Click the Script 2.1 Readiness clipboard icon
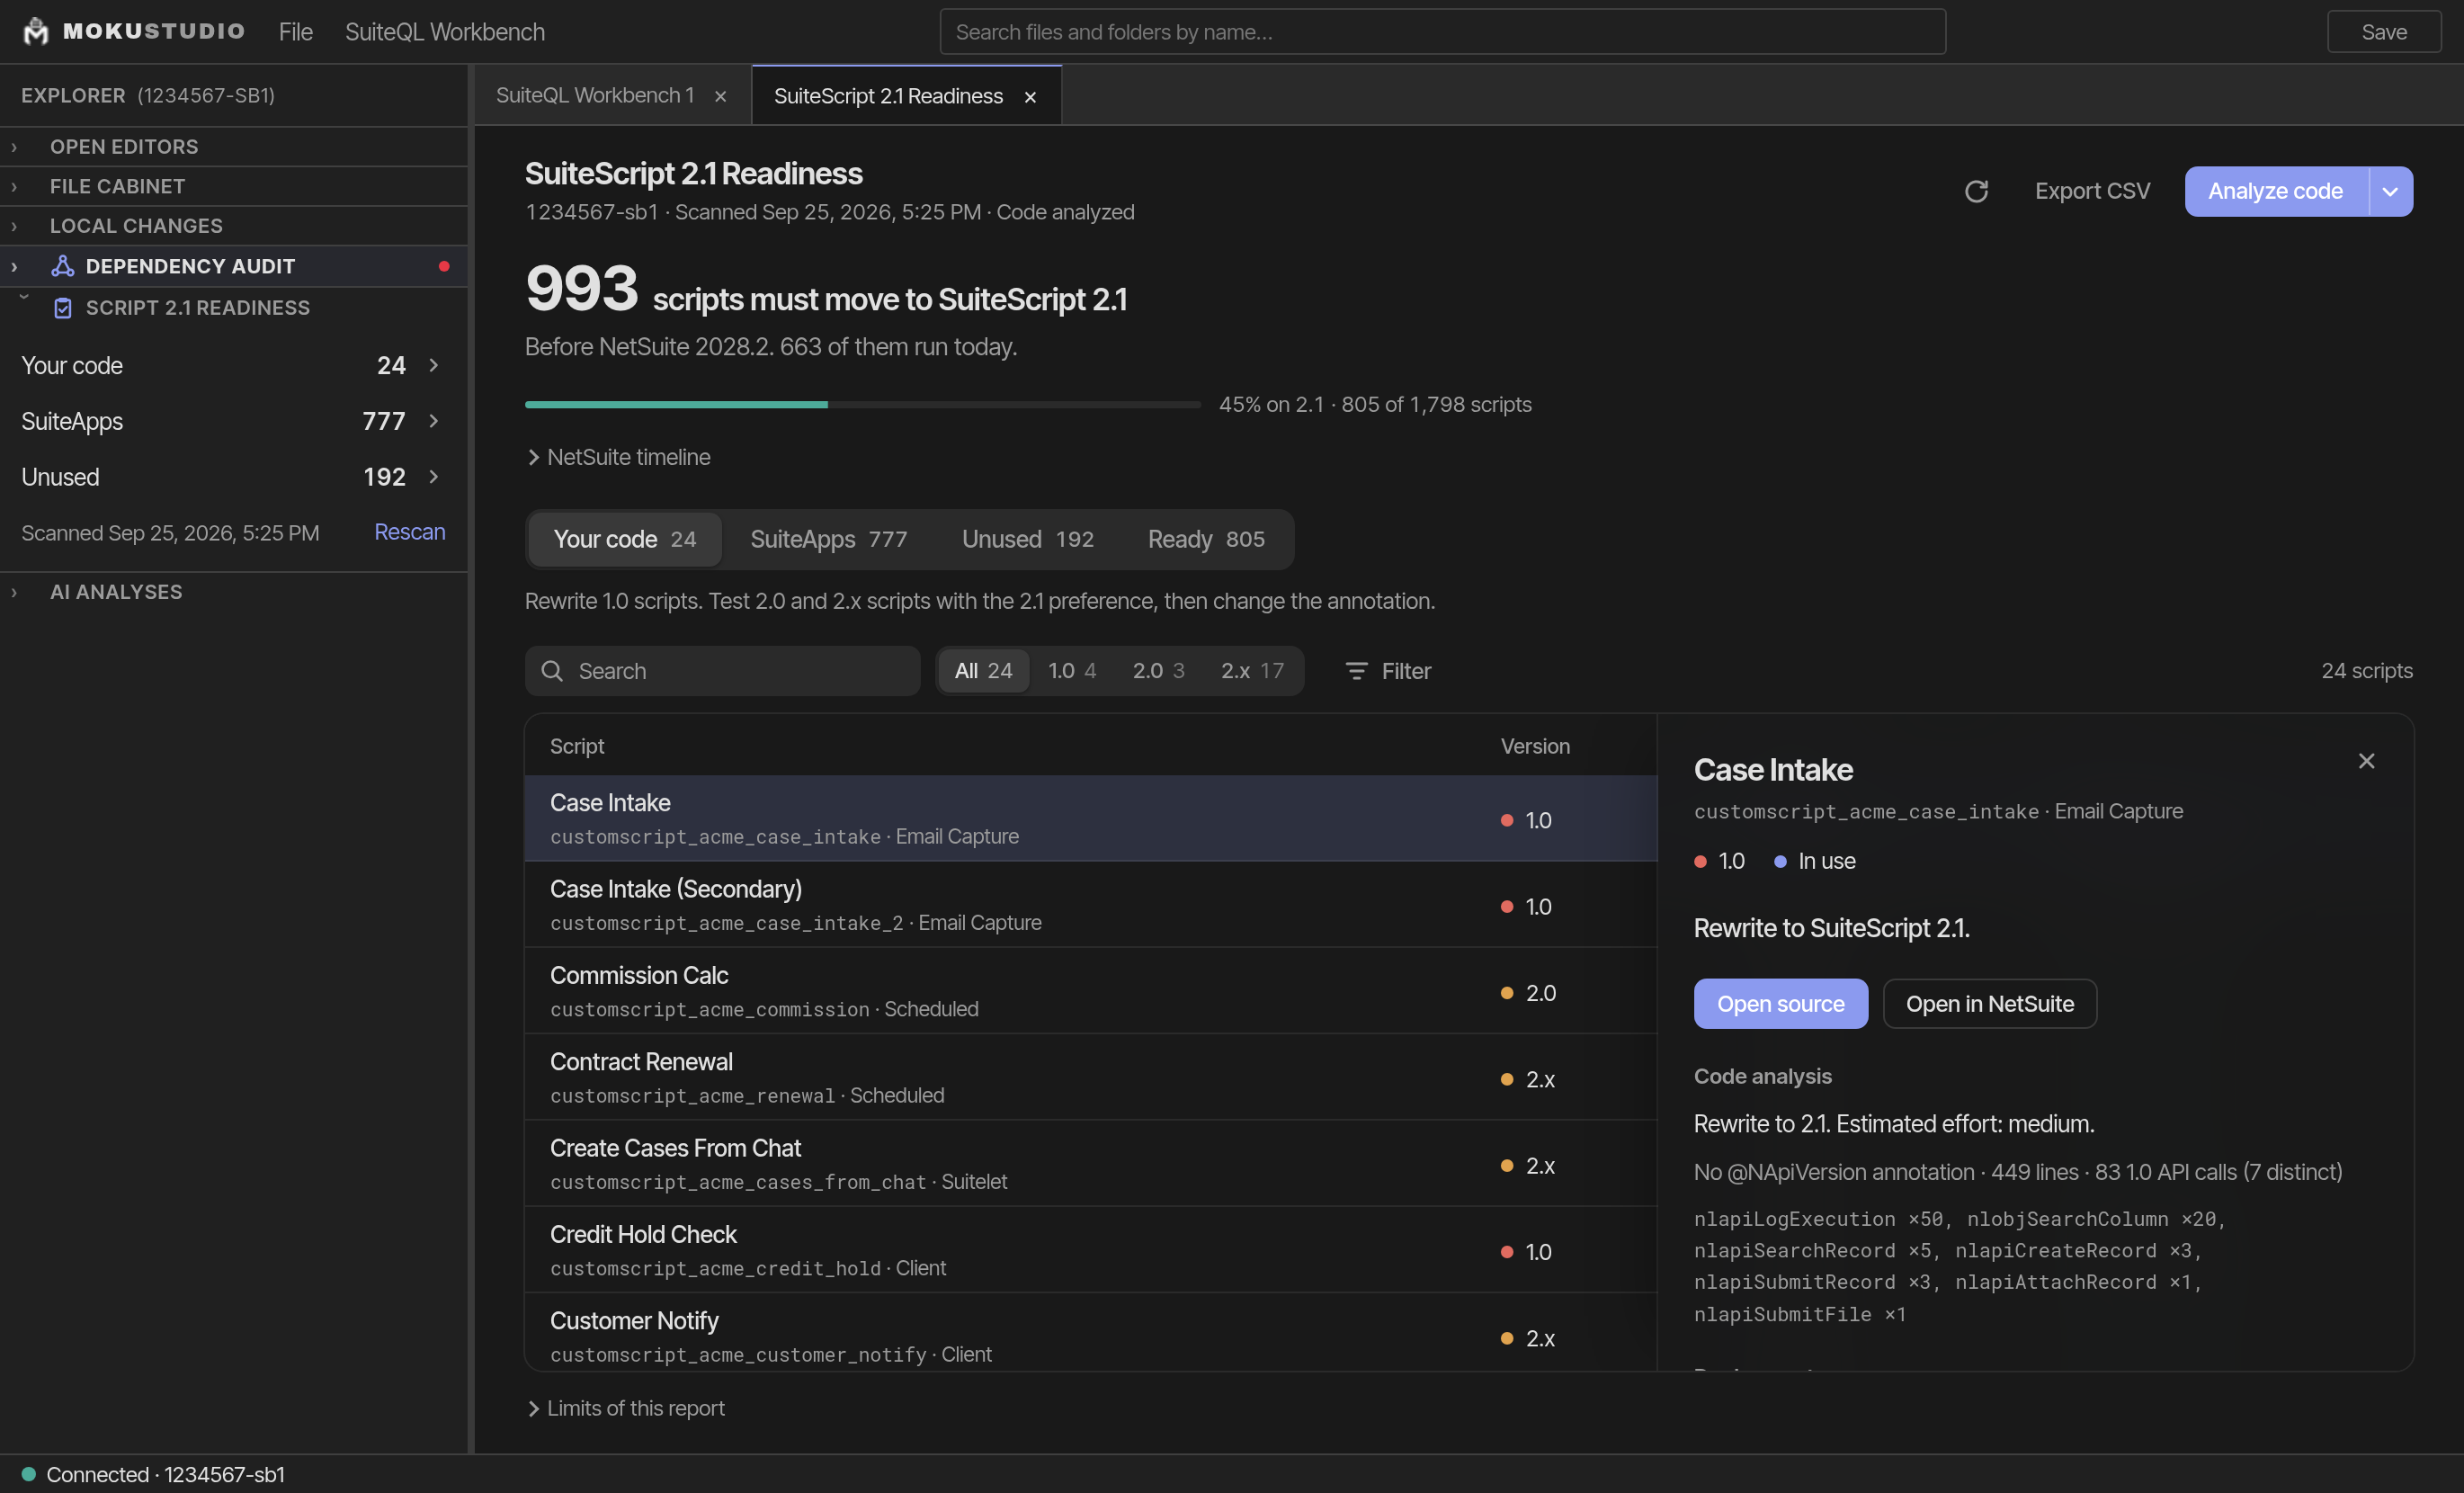The image size is (2464, 1493). 63,308
